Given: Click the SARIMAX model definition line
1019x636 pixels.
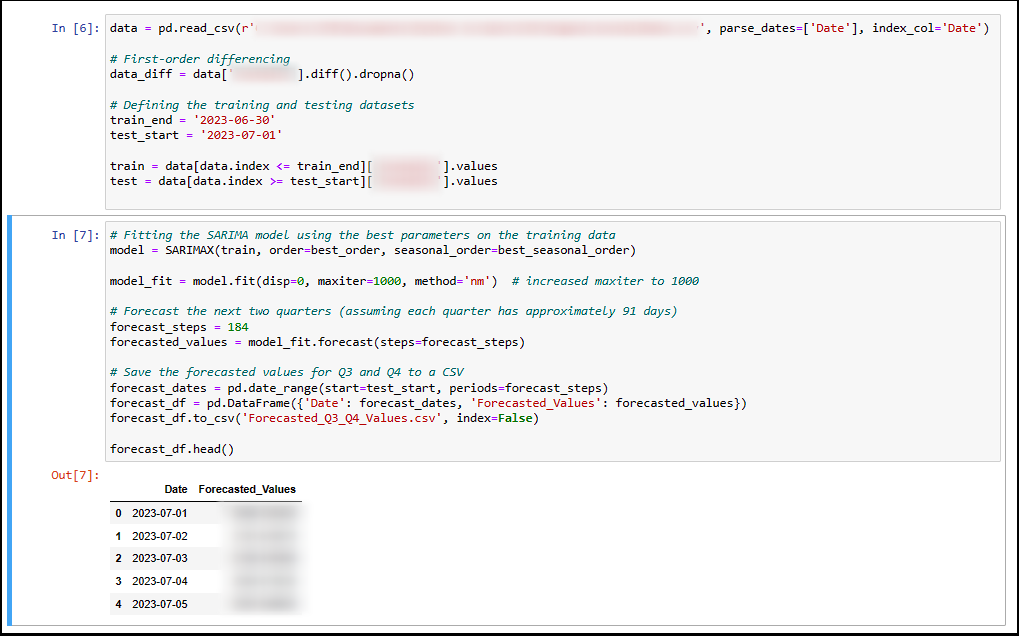Looking at the screenshot, I should 372,250.
